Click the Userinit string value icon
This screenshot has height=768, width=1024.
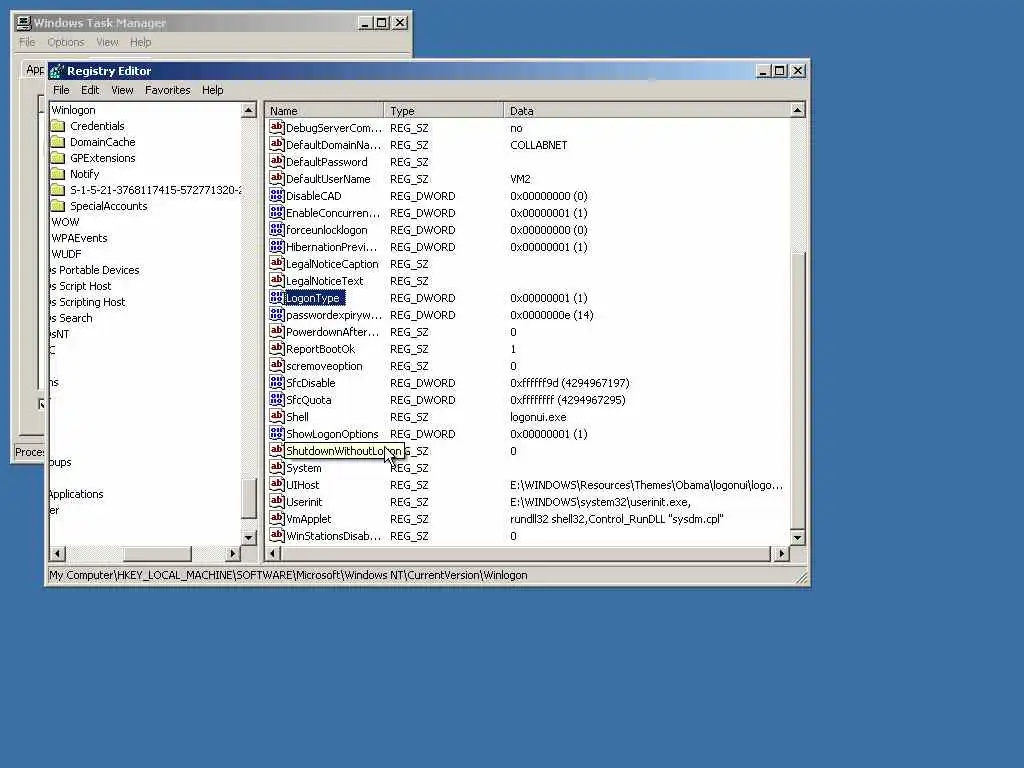pyautogui.click(x=277, y=501)
